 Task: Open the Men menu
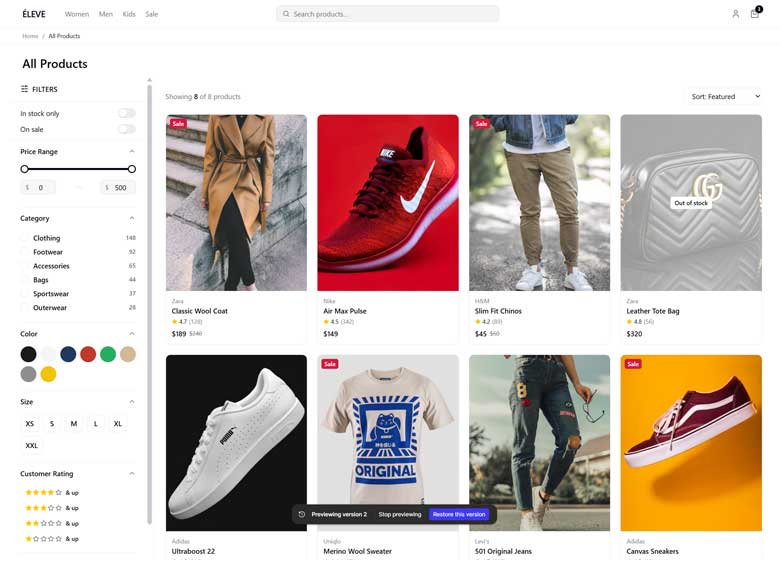point(105,14)
